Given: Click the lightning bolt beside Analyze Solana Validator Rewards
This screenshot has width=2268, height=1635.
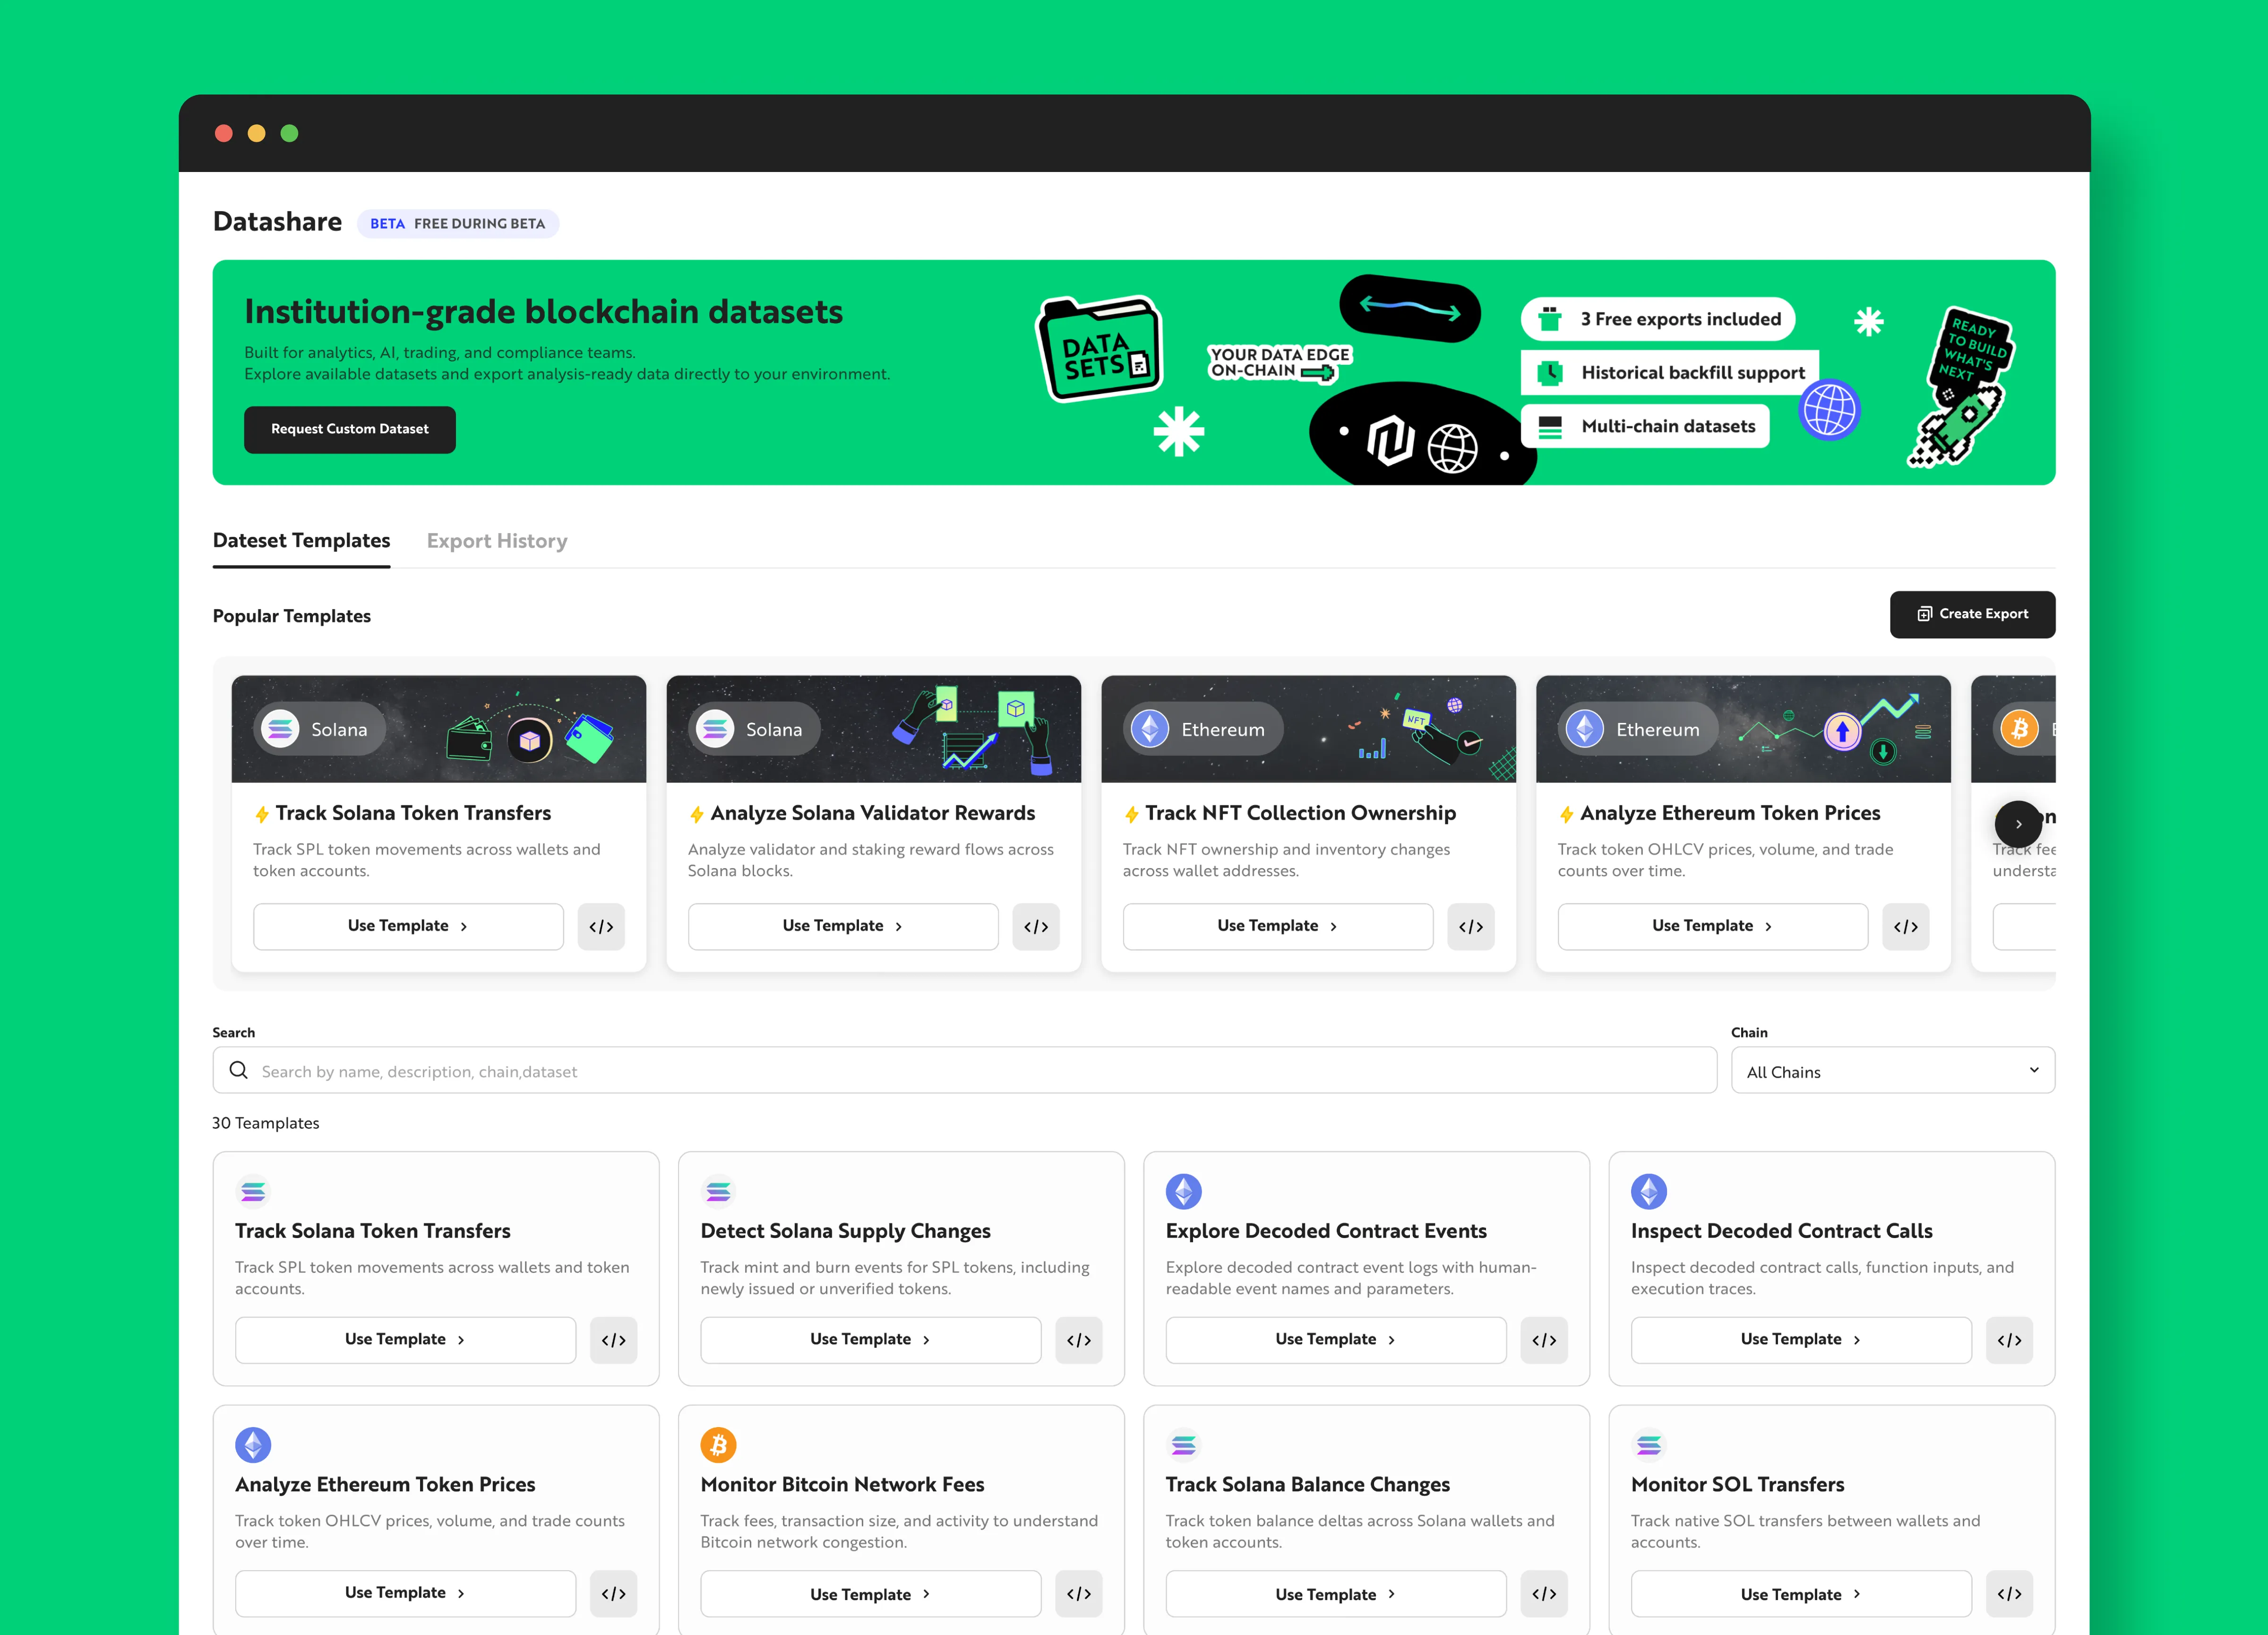Looking at the screenshot, I should click(697, 814).
